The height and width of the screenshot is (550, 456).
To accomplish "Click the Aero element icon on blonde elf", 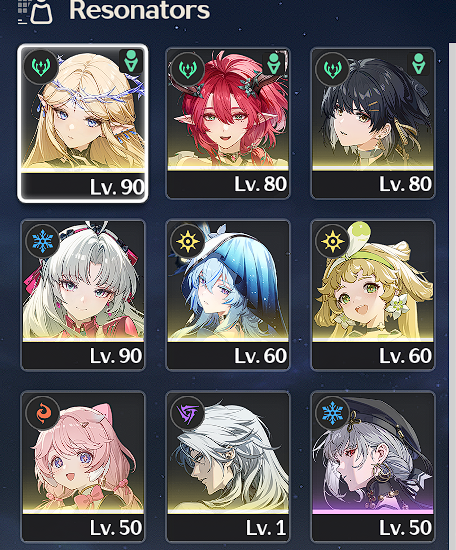I will coord(41,67).
